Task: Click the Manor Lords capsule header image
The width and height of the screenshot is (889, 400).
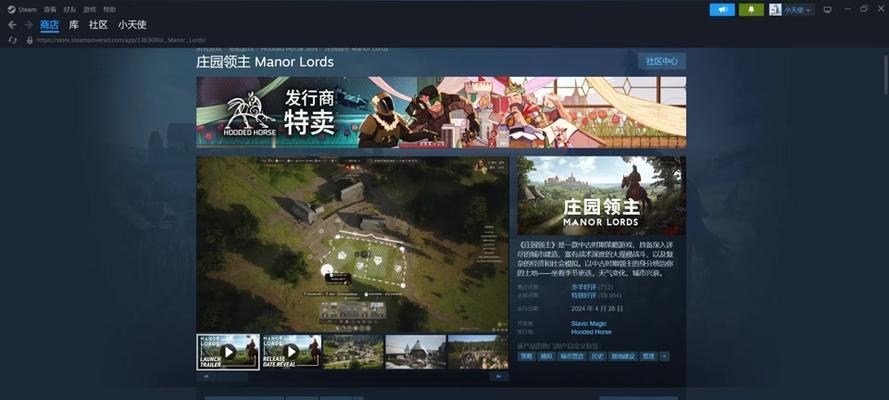Action: tap(601, 196)
